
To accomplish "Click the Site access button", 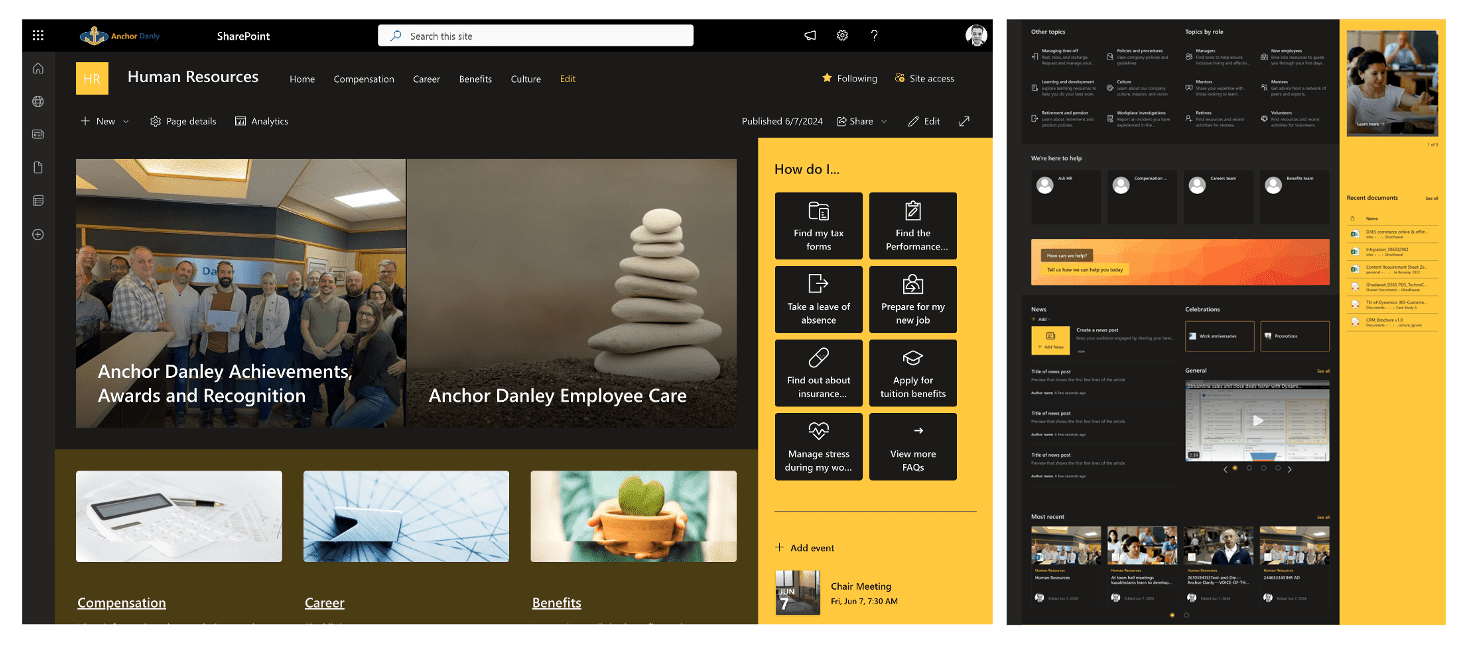I will pos(923,78).
